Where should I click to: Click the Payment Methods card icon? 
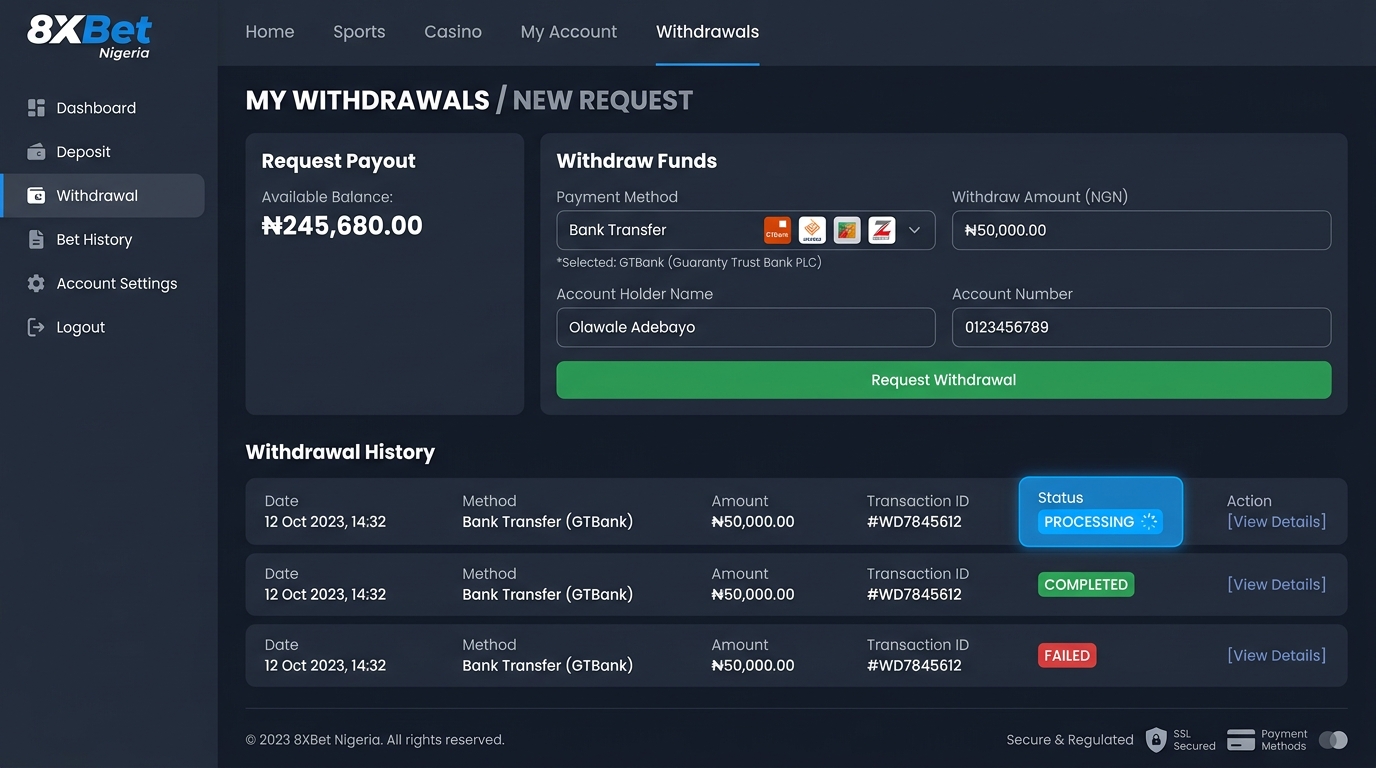(1241, 740)
